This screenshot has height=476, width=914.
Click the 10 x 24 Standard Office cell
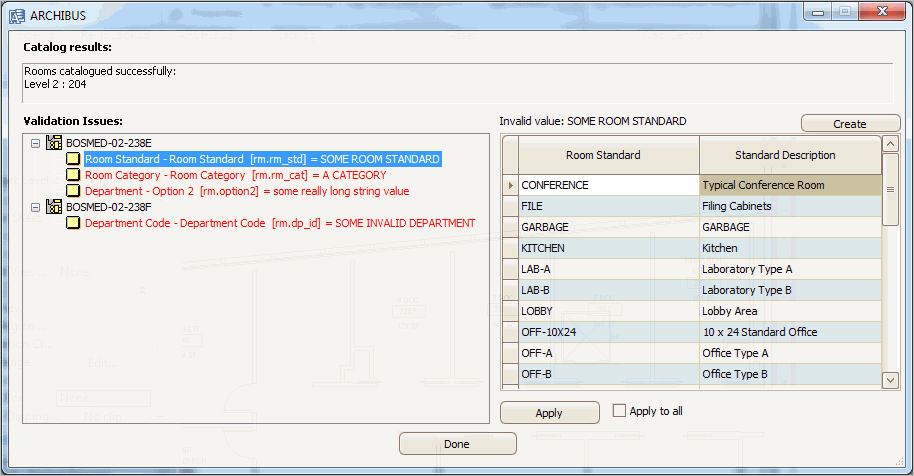(790, 332)
